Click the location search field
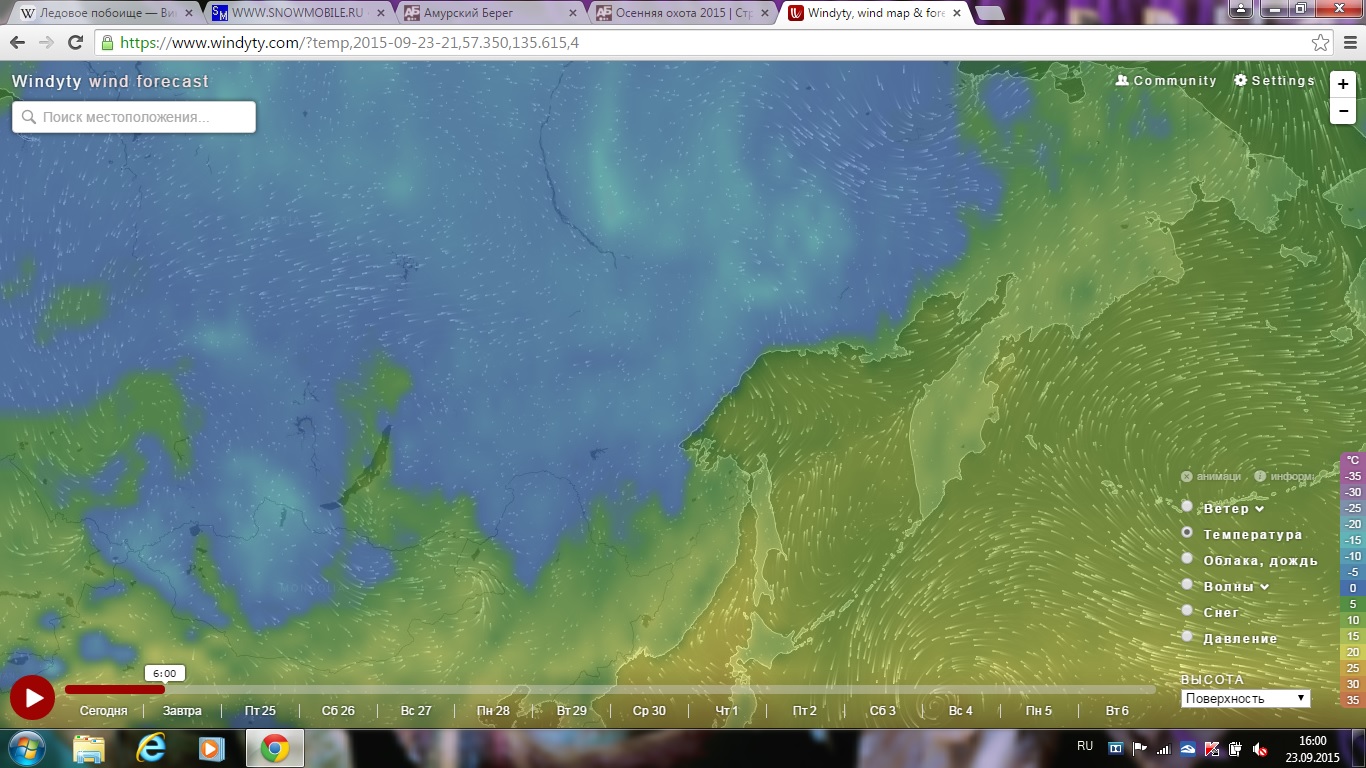 134,117
